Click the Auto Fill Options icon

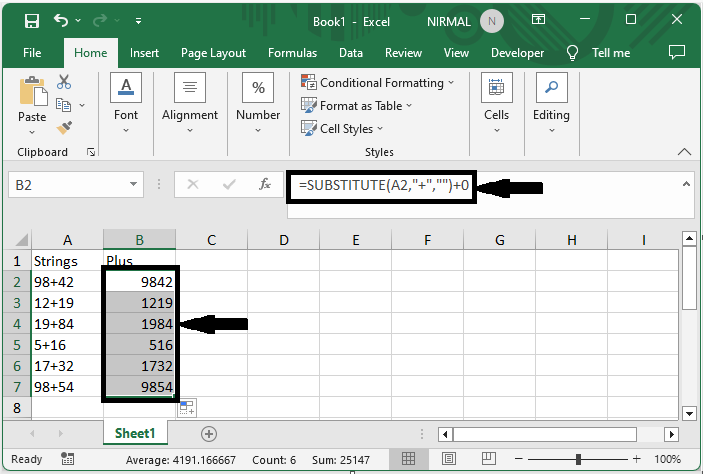pos(187,406)
